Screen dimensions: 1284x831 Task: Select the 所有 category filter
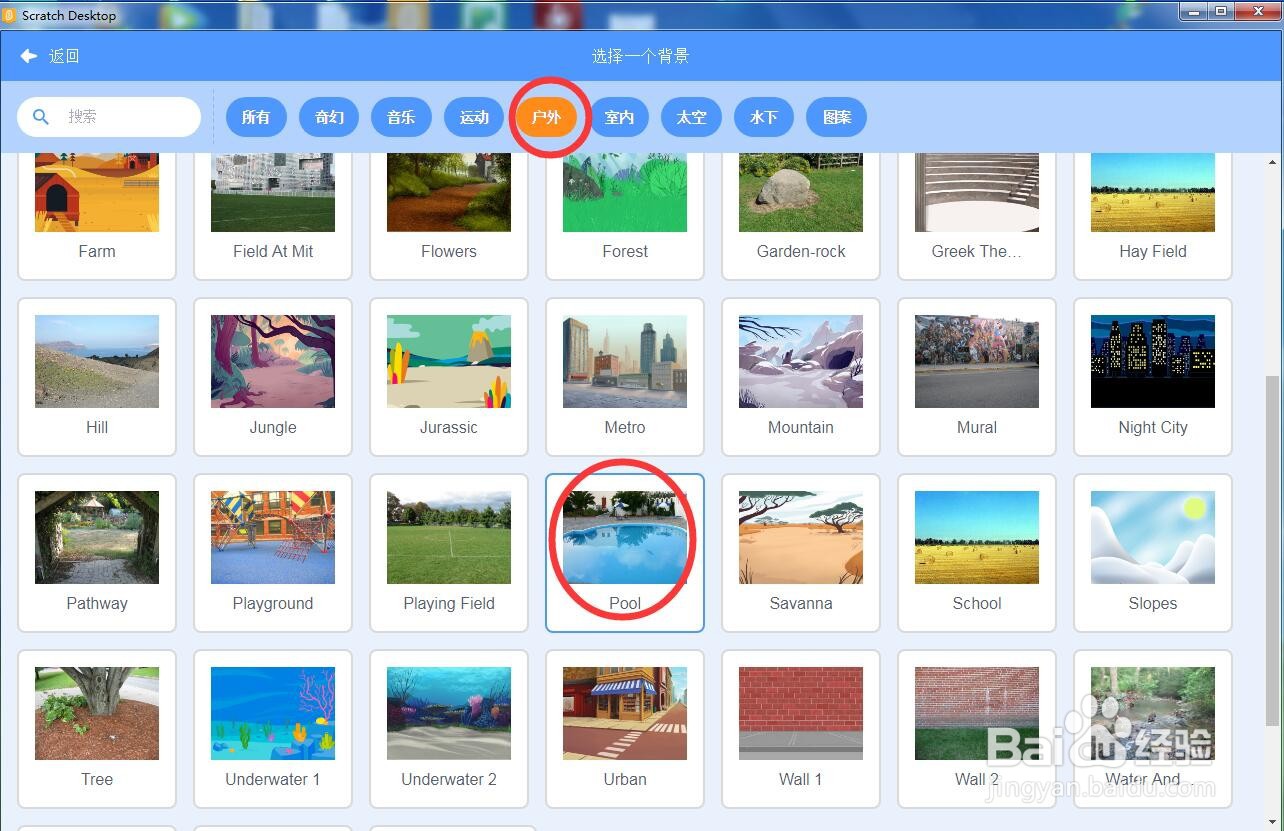pos(256,117)
